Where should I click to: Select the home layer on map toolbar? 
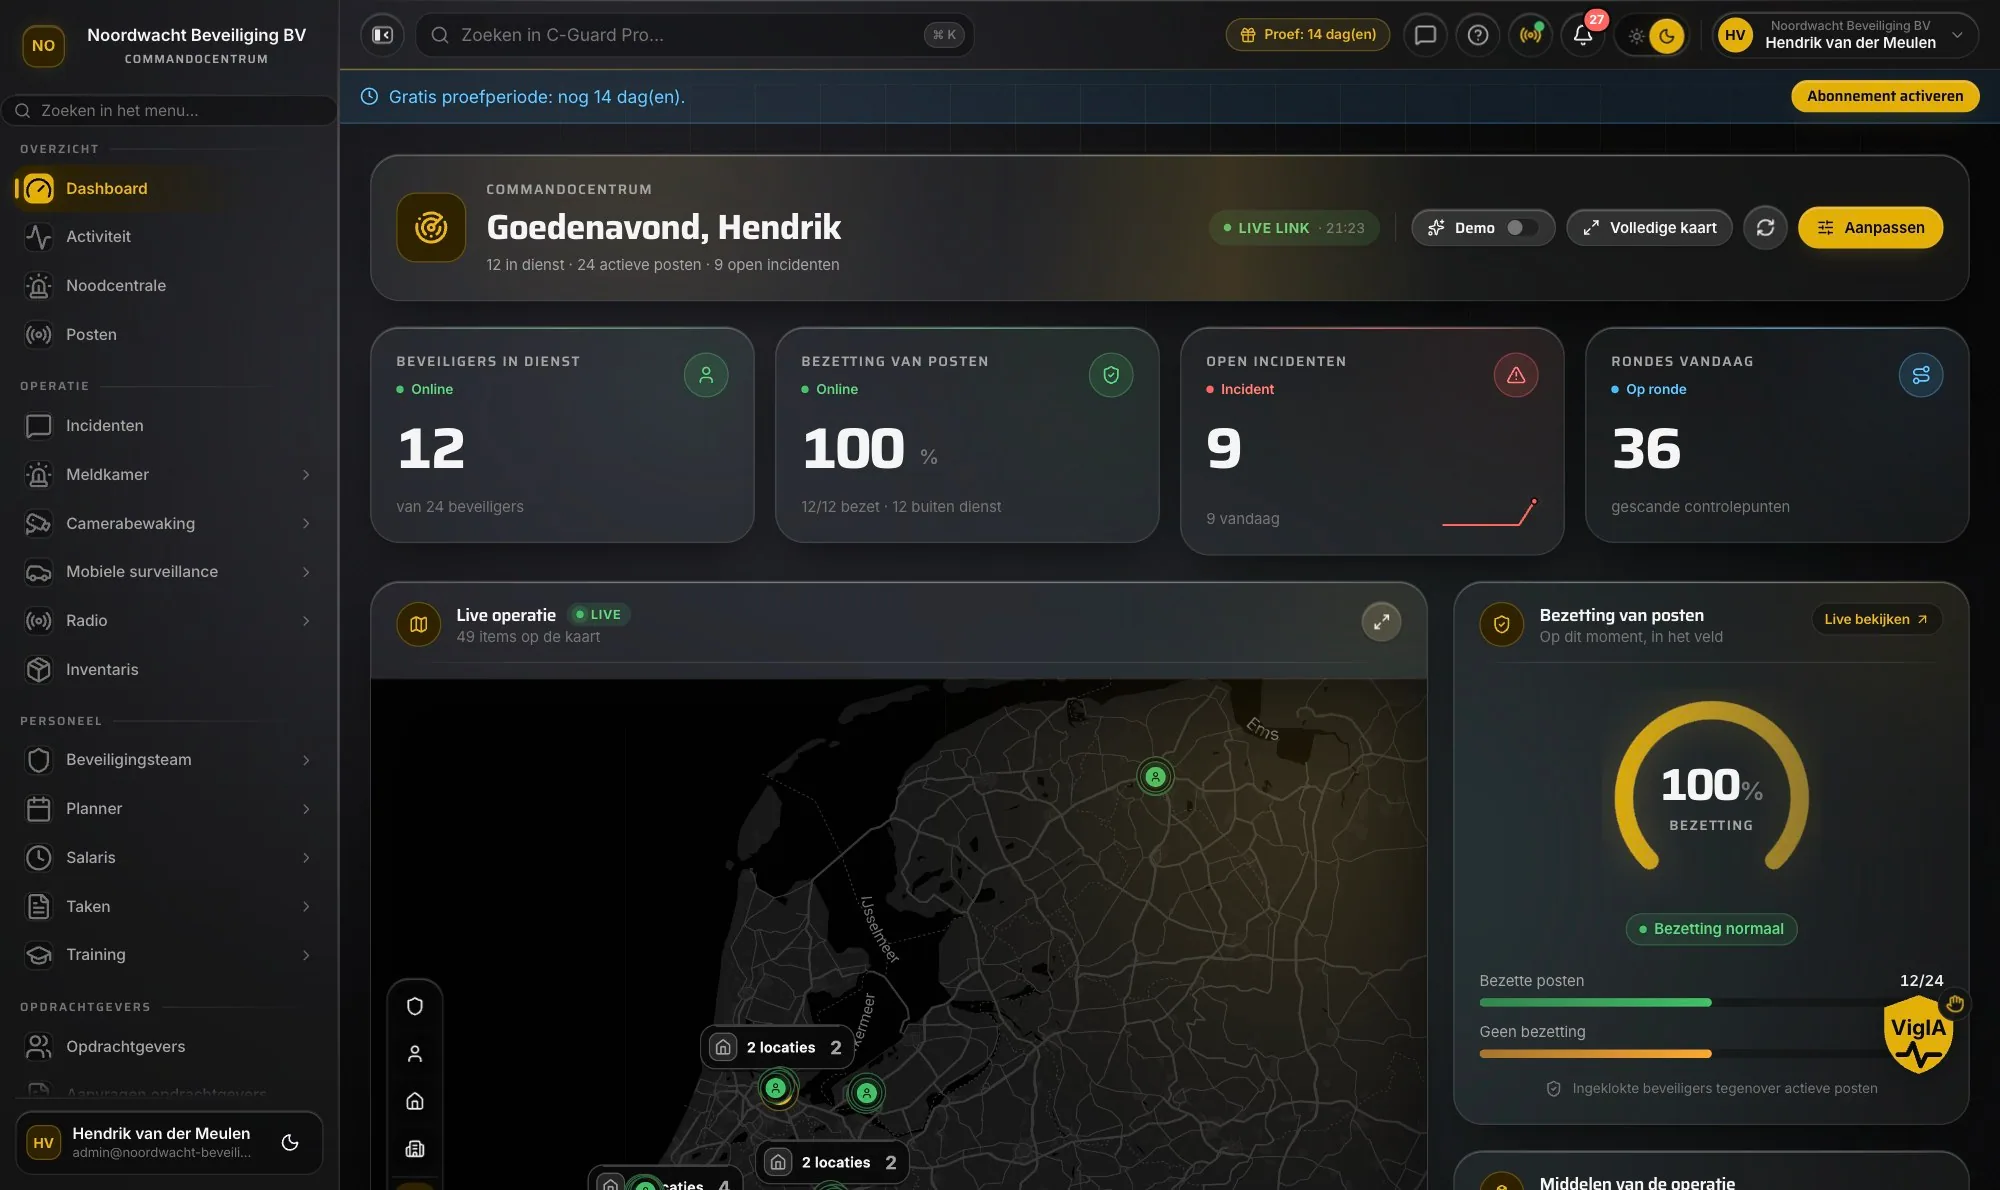point(415,1101)
